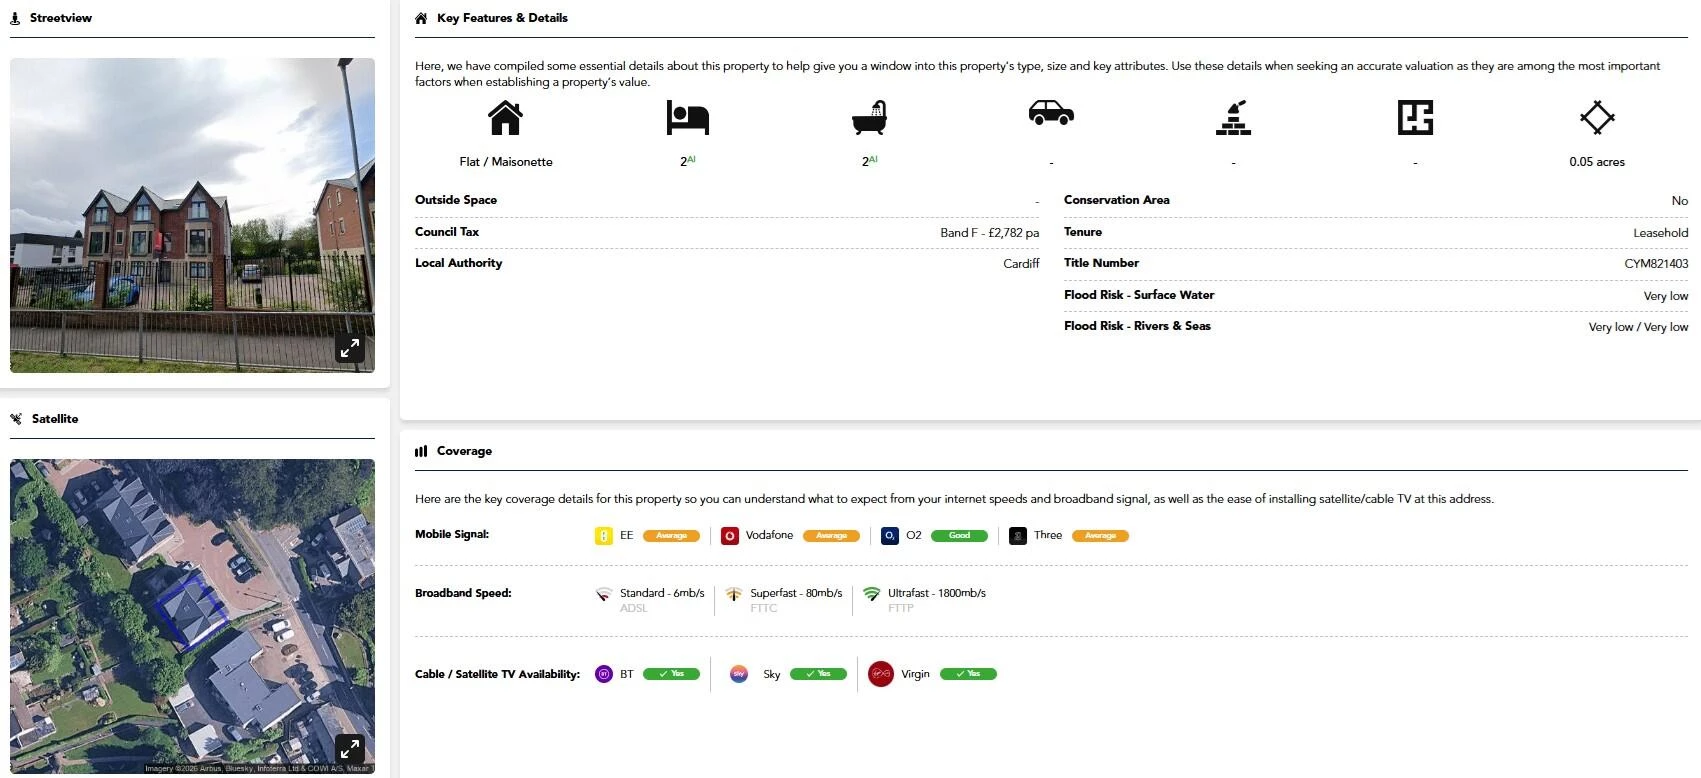Click the BT Yes availability badge
The image size is (1701, 778).
click(671, 674)
